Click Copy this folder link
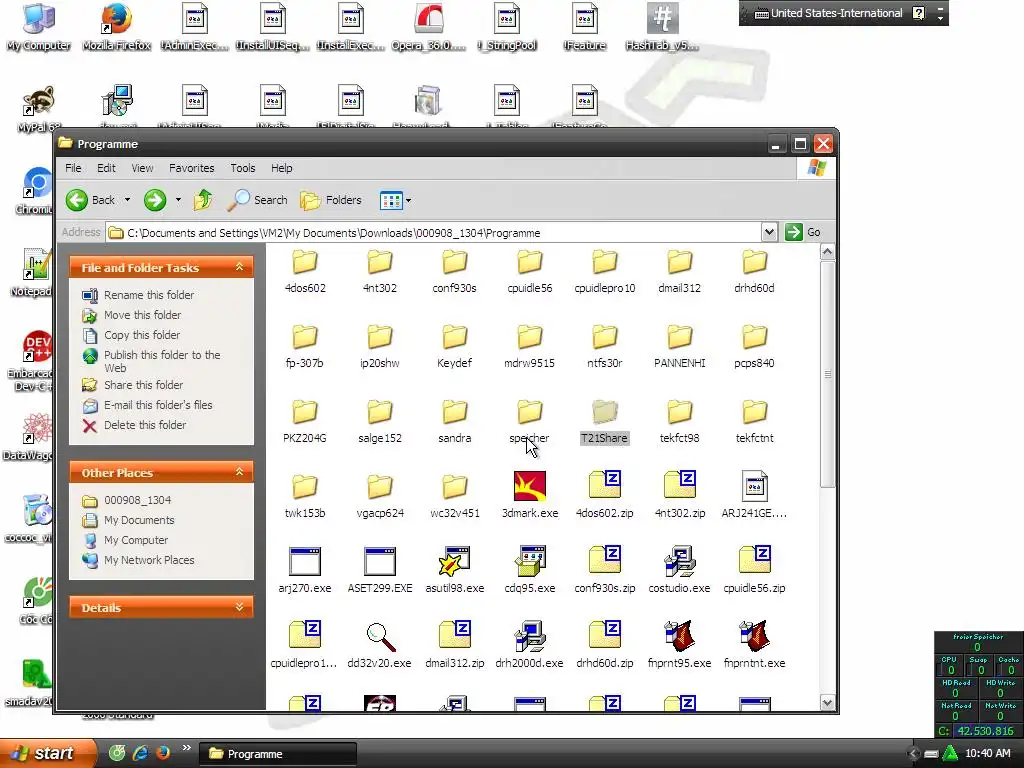The height and width of the screenshot is (768, 1024). pyautogui.click(x=142, y=335)
